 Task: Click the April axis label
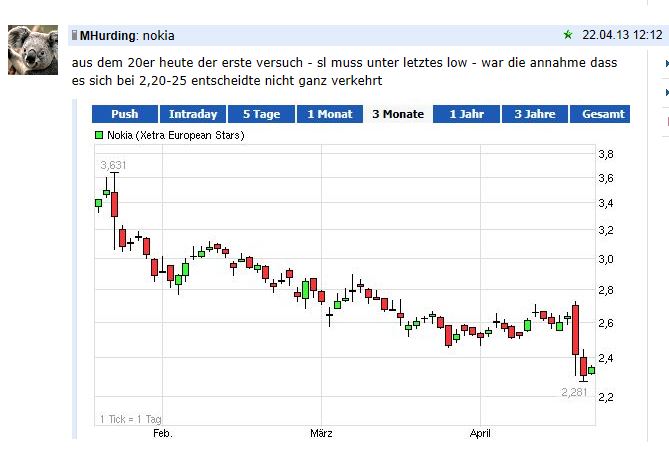pyautogui.click(x=480, y=433)
